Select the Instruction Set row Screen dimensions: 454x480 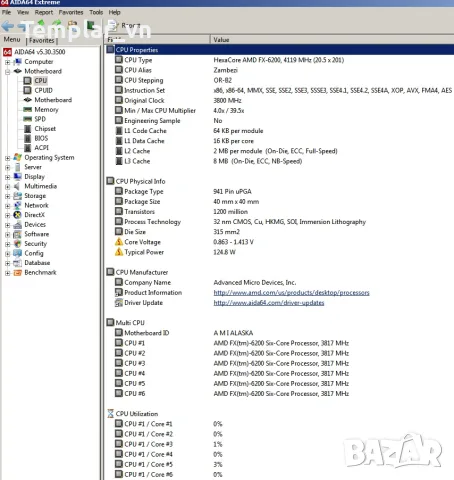(280, 90)
